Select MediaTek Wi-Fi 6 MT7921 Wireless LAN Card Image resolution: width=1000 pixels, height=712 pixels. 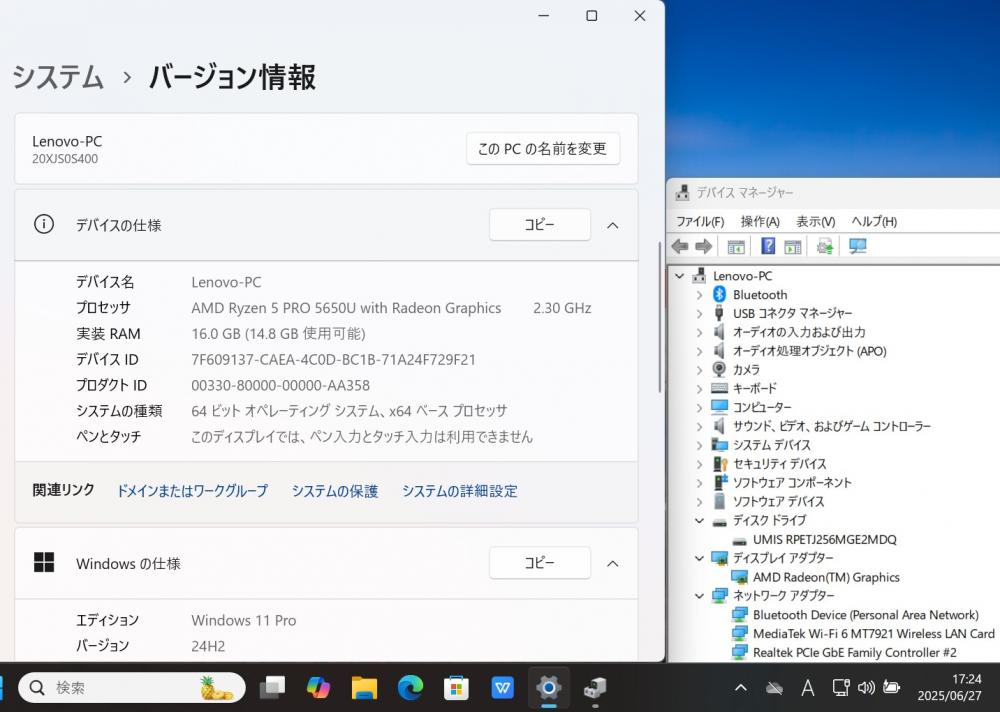[x=874, y=634]
